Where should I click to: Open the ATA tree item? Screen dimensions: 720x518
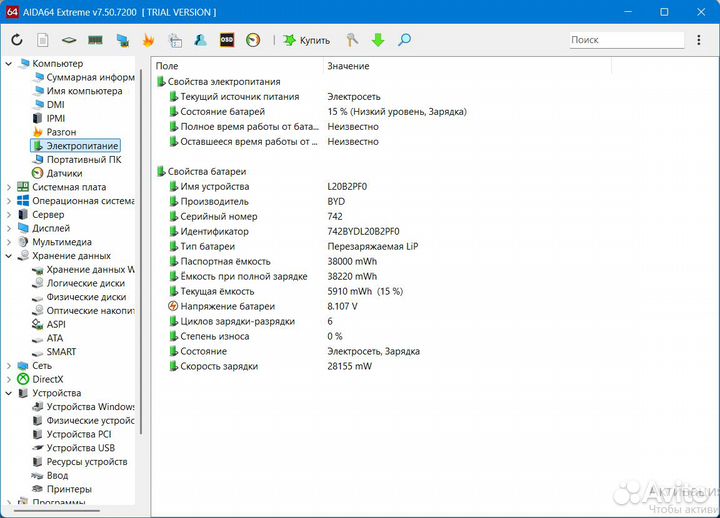[x=48, y=338]
